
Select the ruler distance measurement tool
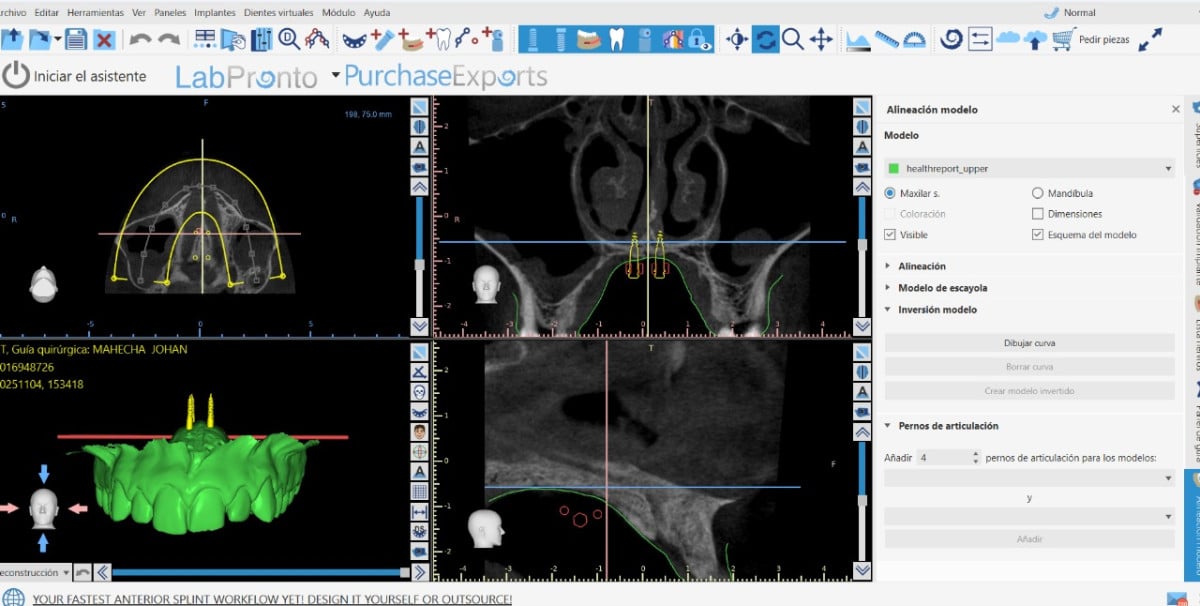[886, 40]
